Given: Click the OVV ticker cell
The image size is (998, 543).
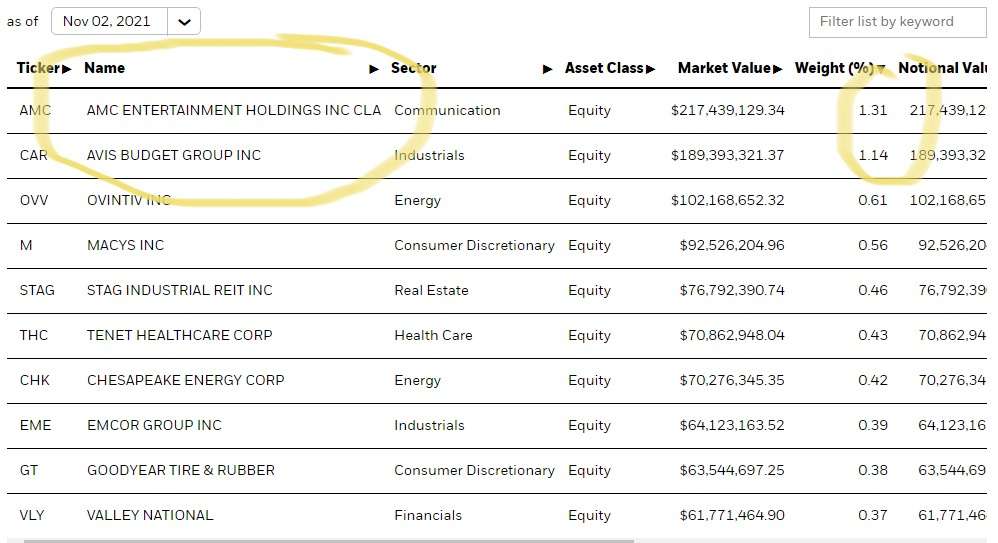Looking at the screenshot, I should (x=34, y=200).
